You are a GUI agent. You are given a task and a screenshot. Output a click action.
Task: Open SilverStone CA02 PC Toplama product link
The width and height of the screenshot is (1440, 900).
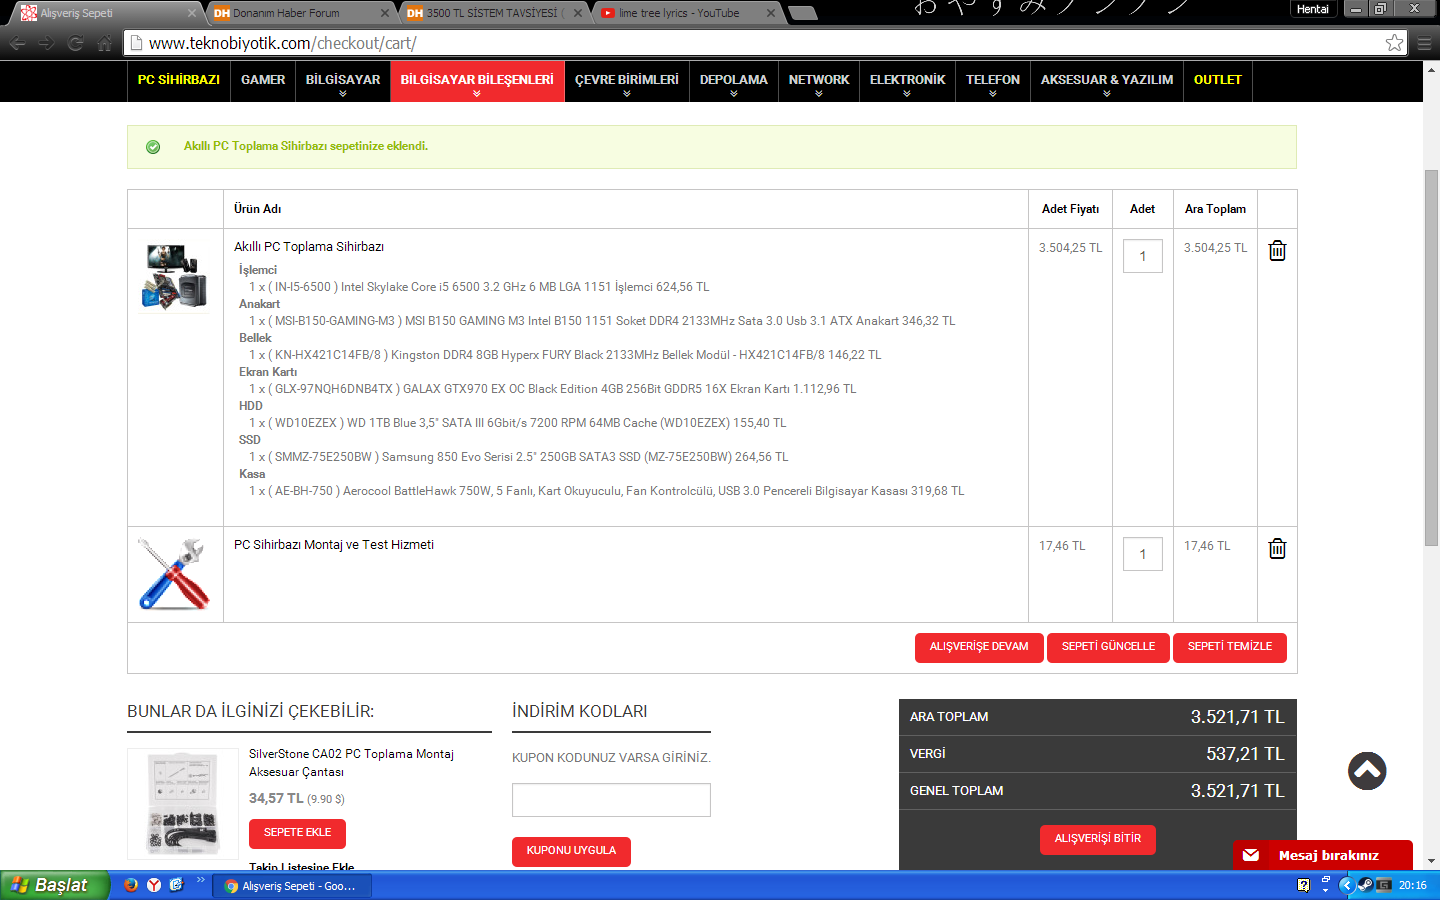351,763
